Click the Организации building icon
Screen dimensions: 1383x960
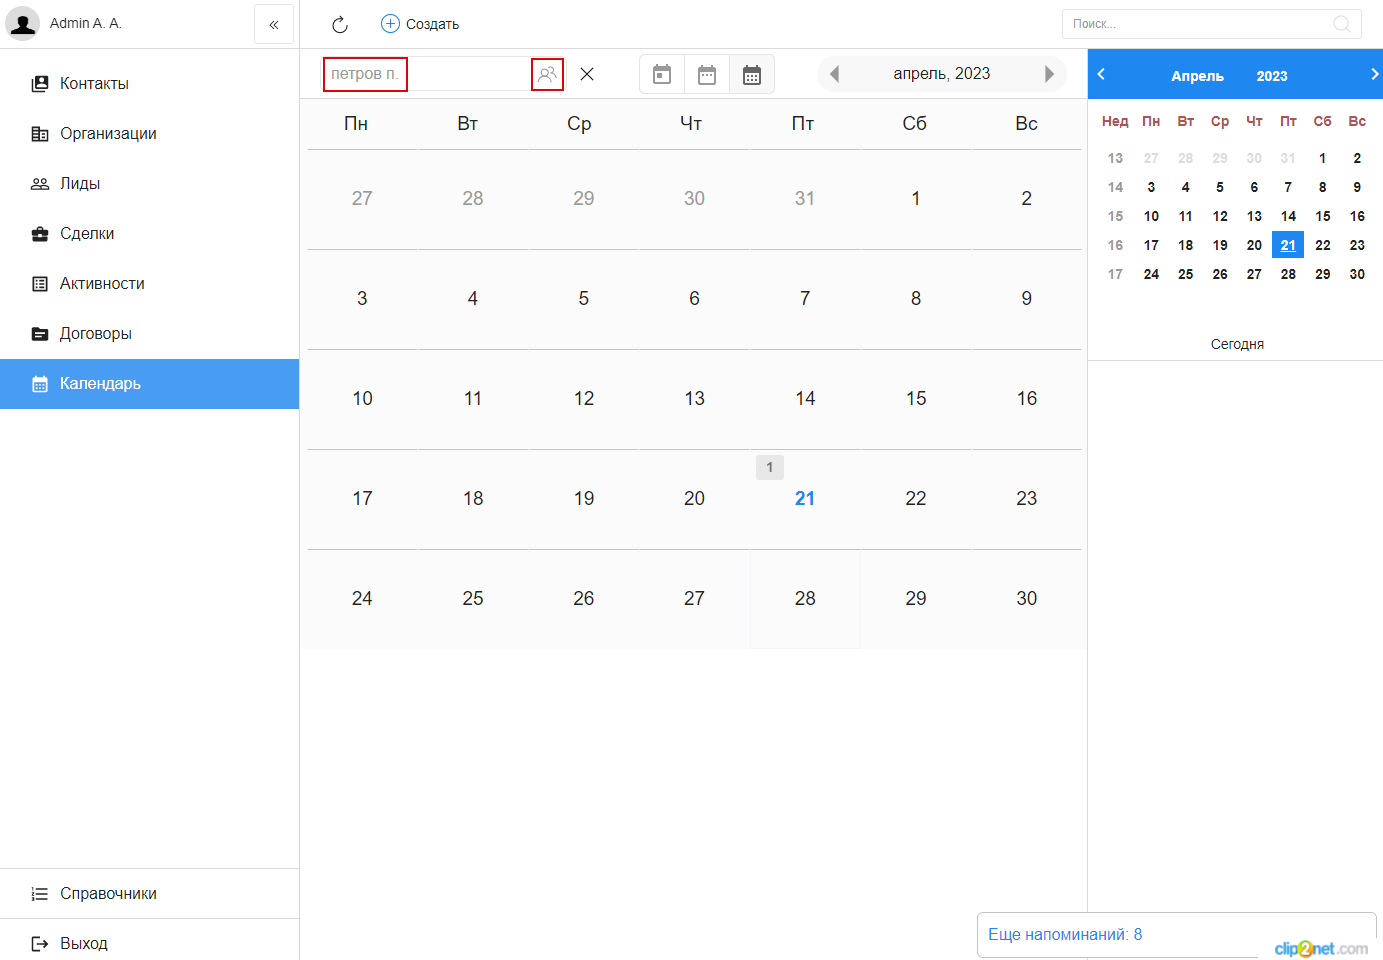40,134
